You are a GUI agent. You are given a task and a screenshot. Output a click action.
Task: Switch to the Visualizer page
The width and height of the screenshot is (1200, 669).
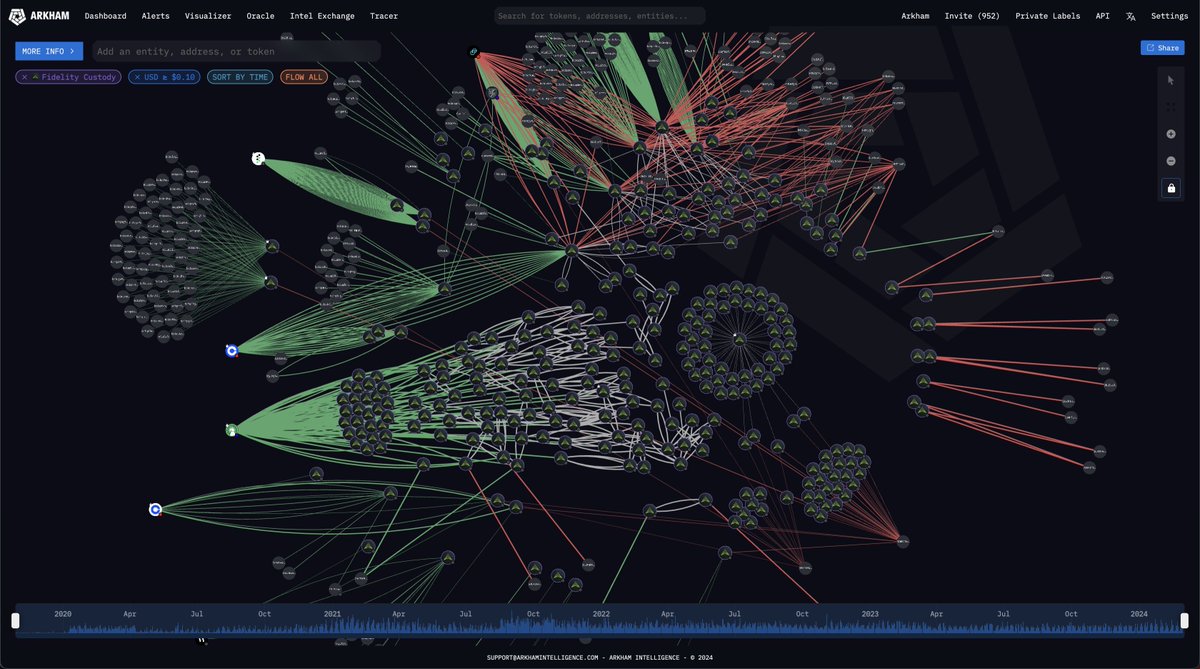(208, 16)
